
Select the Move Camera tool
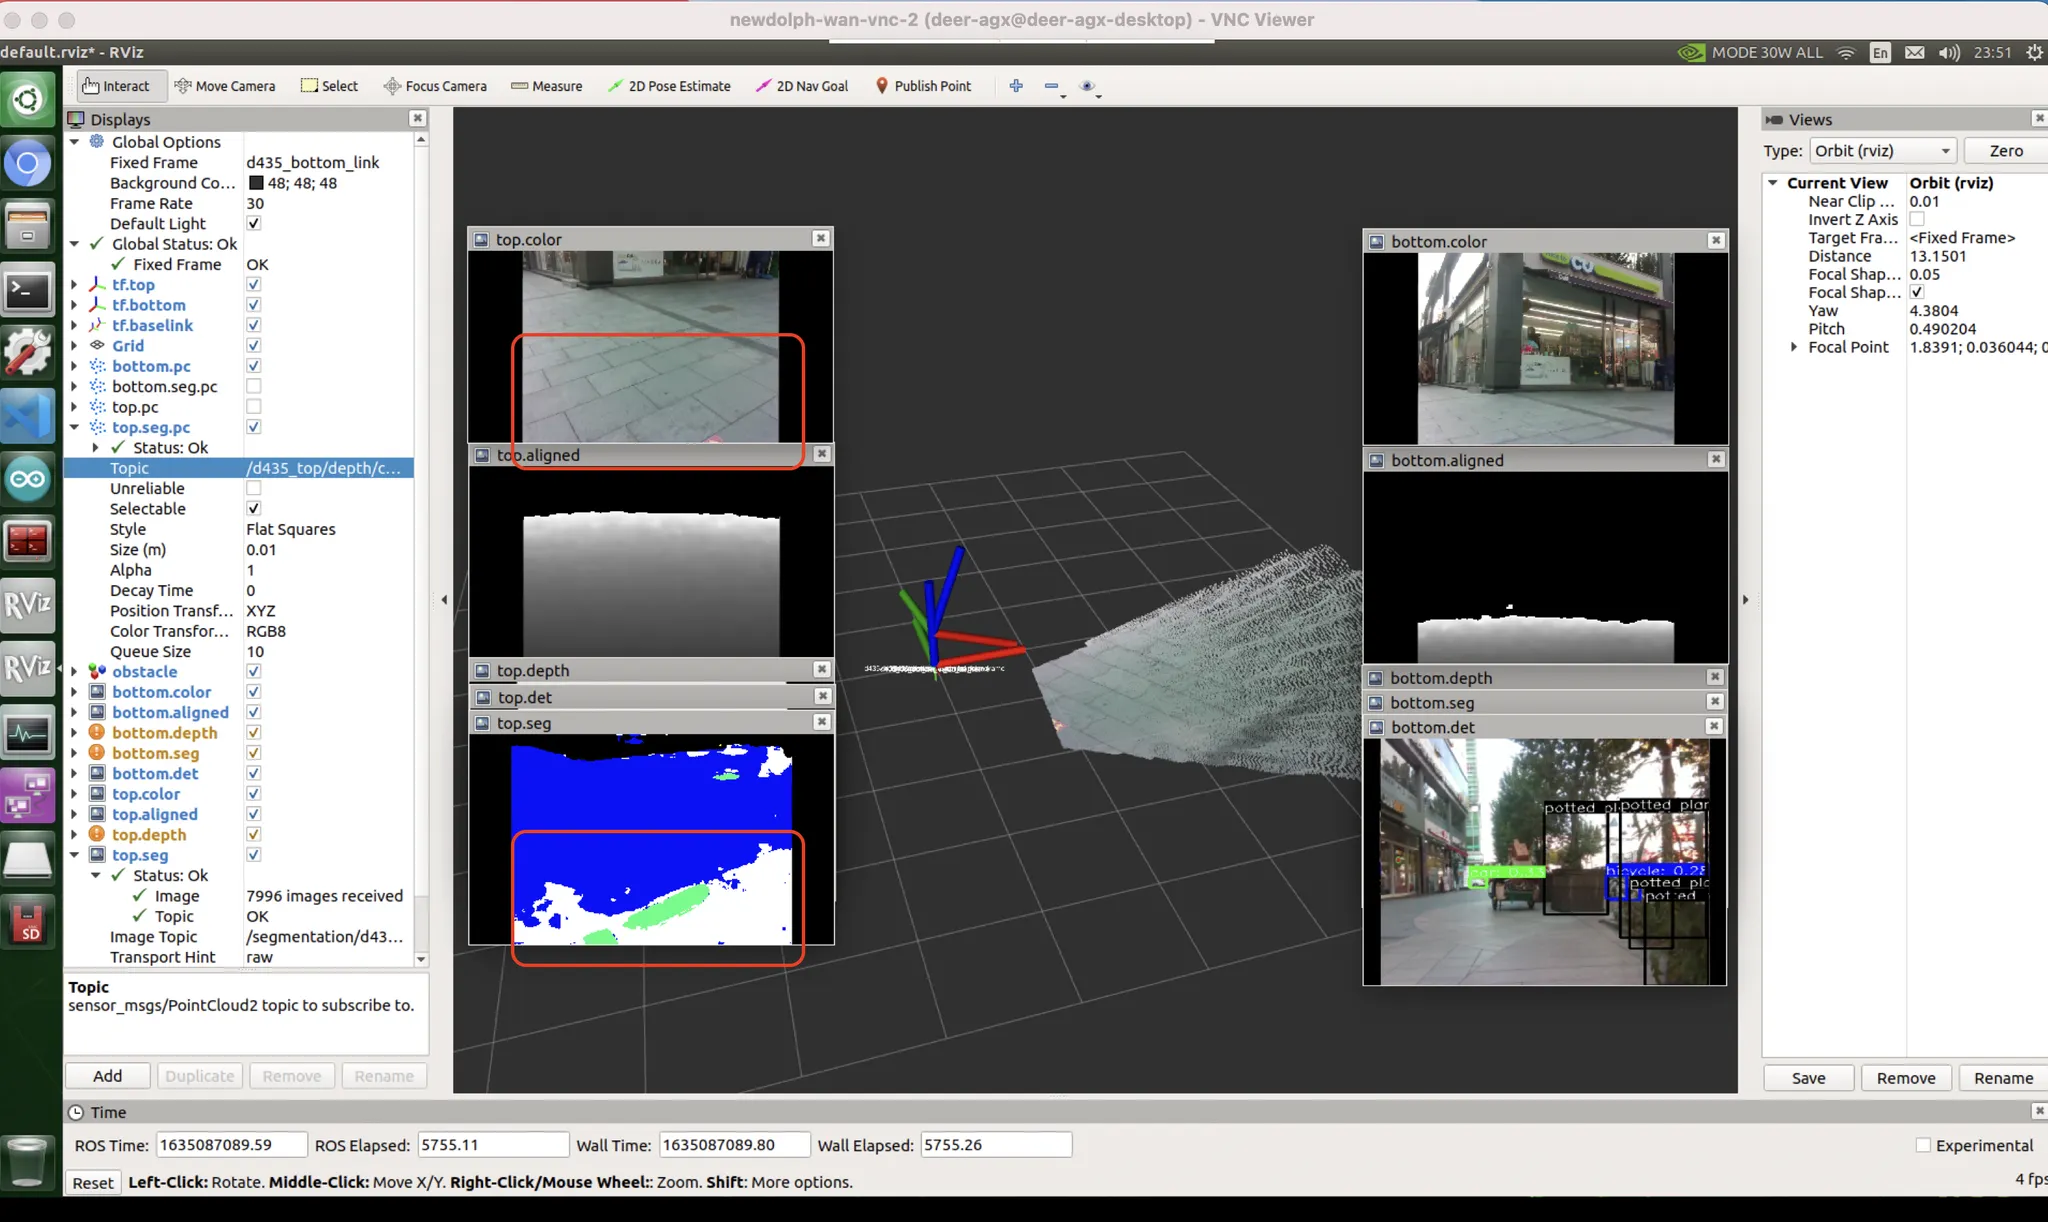(224, 86)
